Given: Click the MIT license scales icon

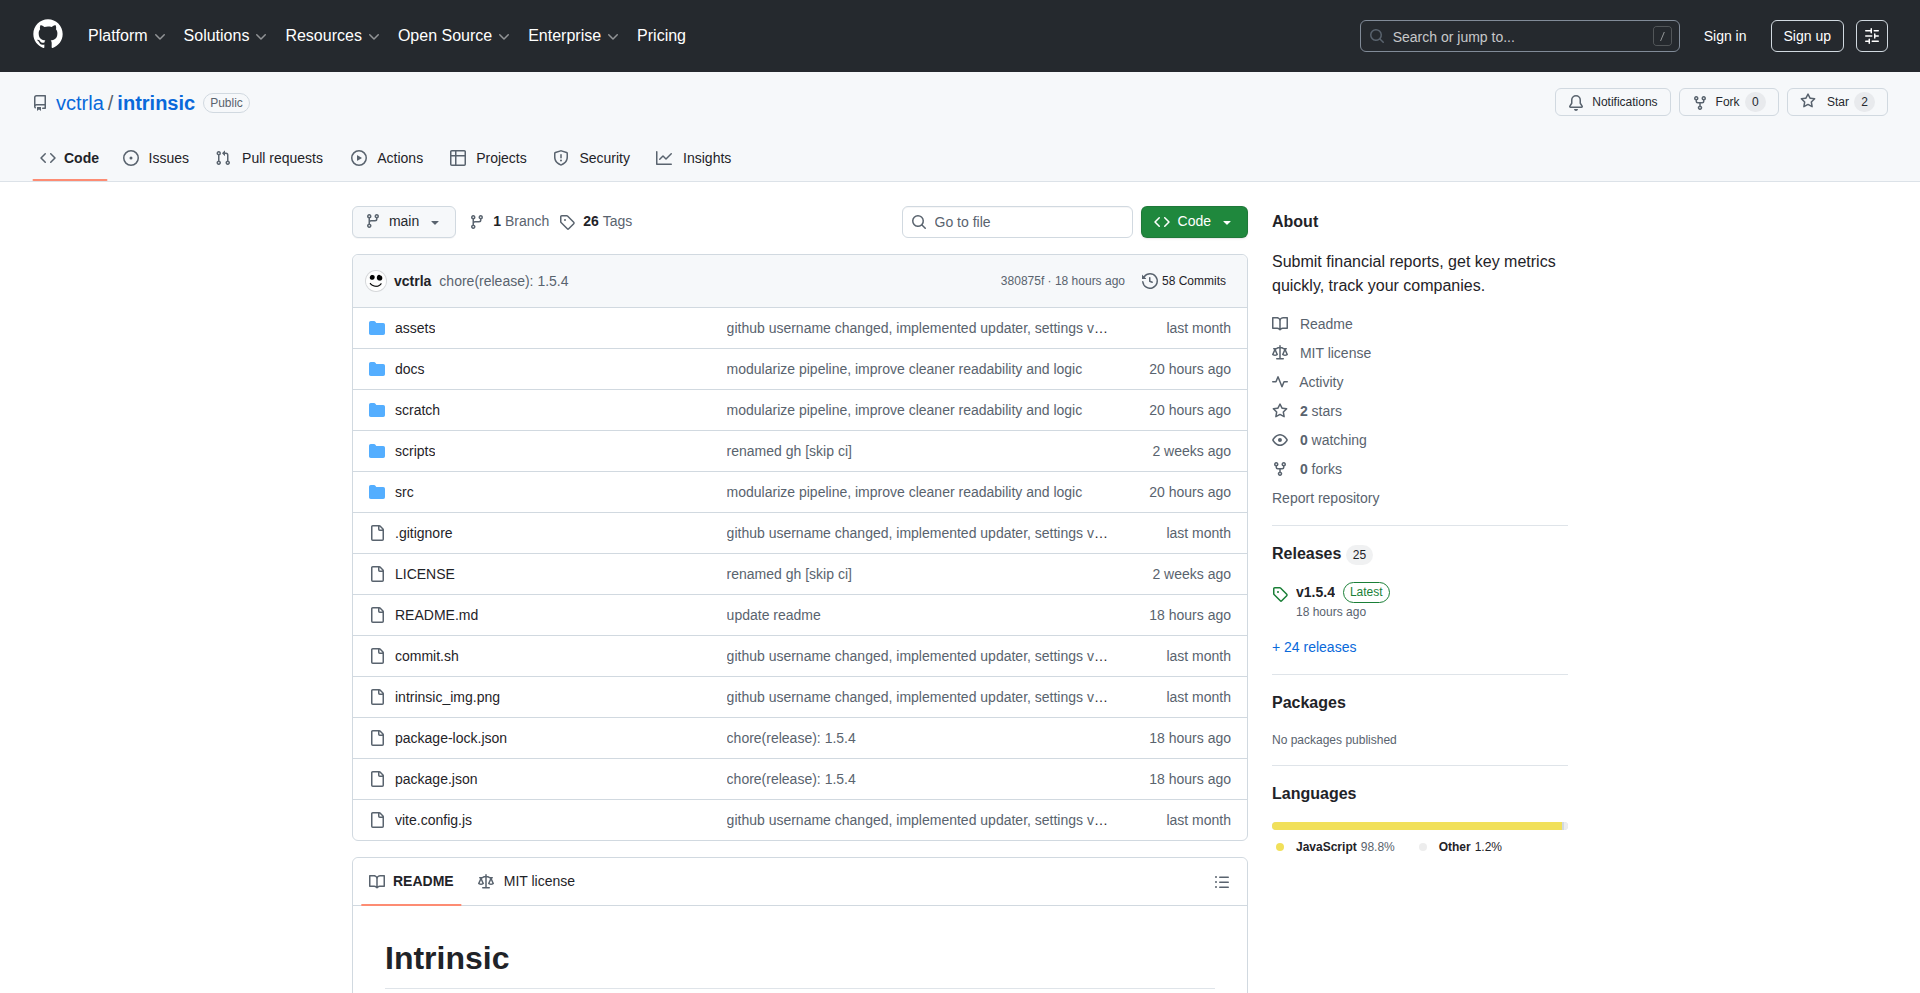Looking at the screenshot, I should coord(1280,353).
